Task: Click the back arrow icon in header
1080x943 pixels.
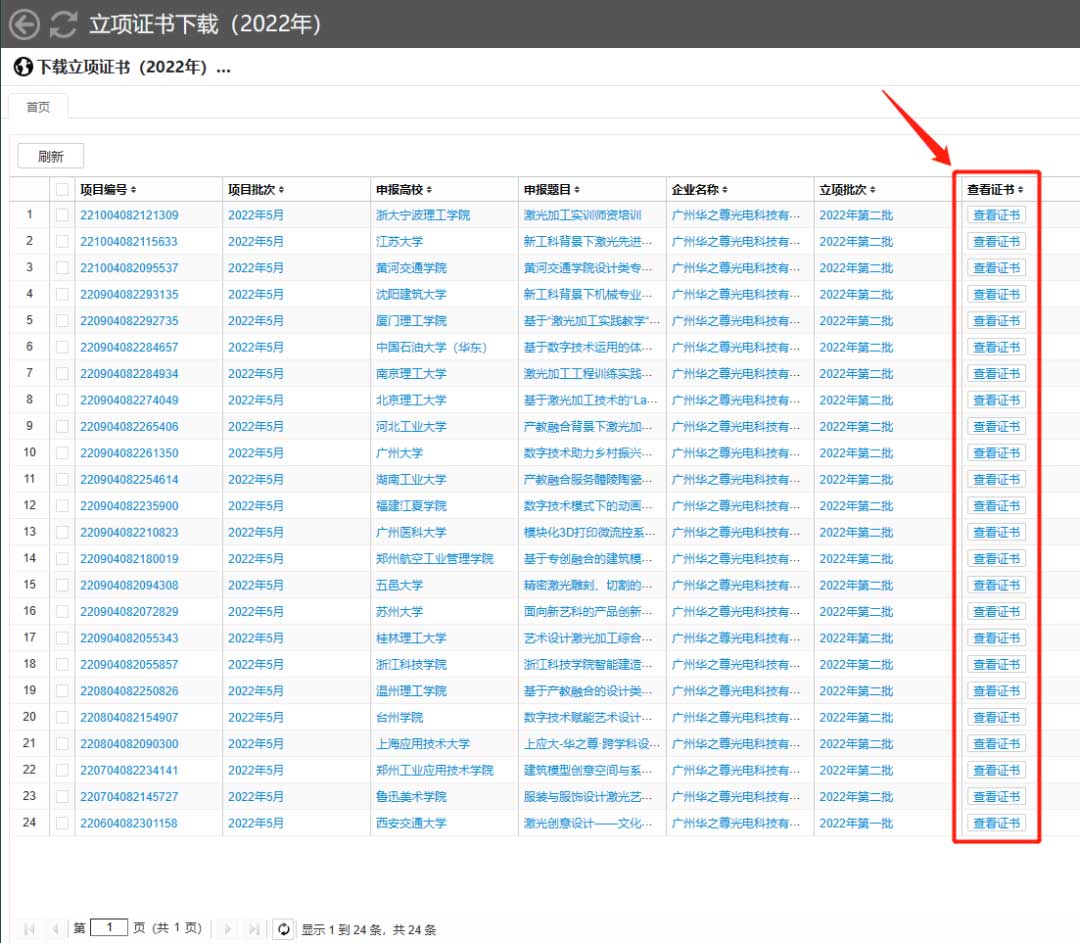Action: click(x=24, y=24)
